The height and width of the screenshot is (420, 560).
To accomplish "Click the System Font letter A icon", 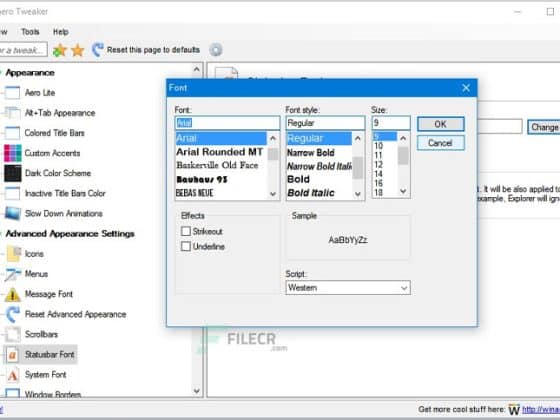I will coord(12,375).
